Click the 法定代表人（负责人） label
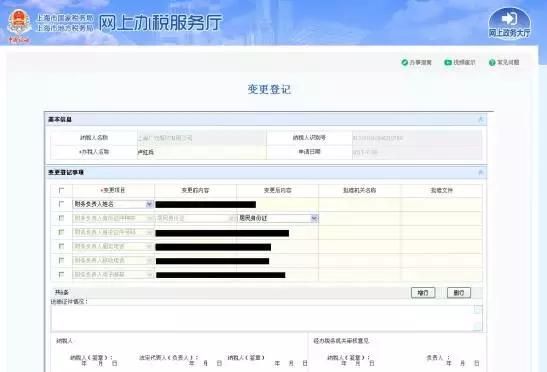 tap(168, 358)
